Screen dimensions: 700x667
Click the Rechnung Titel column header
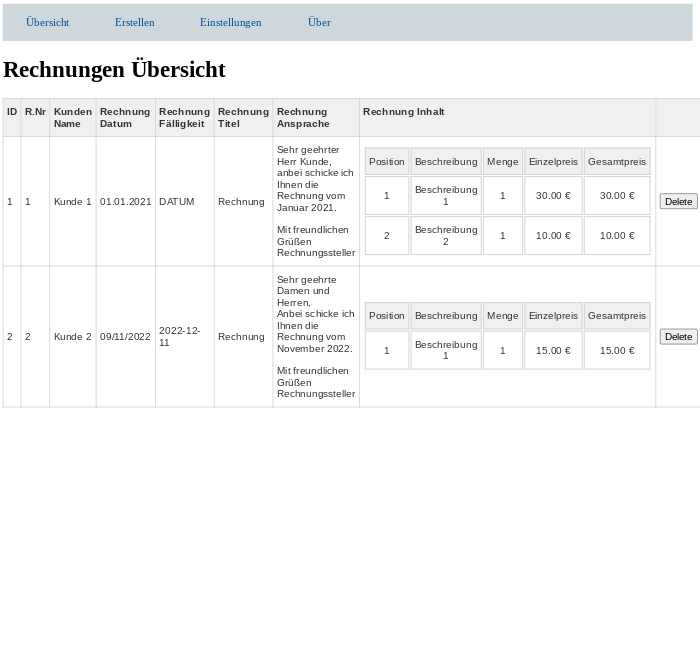[x=243, y=117]
